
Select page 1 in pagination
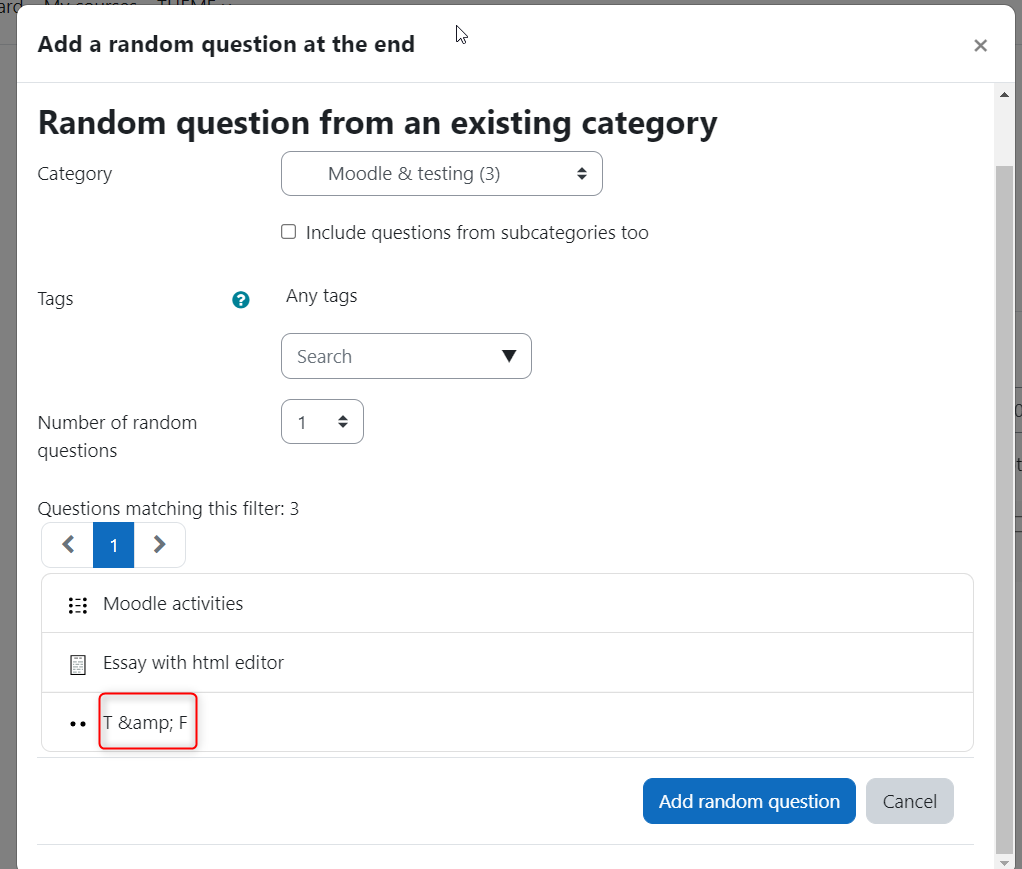[x=113, y=544]
